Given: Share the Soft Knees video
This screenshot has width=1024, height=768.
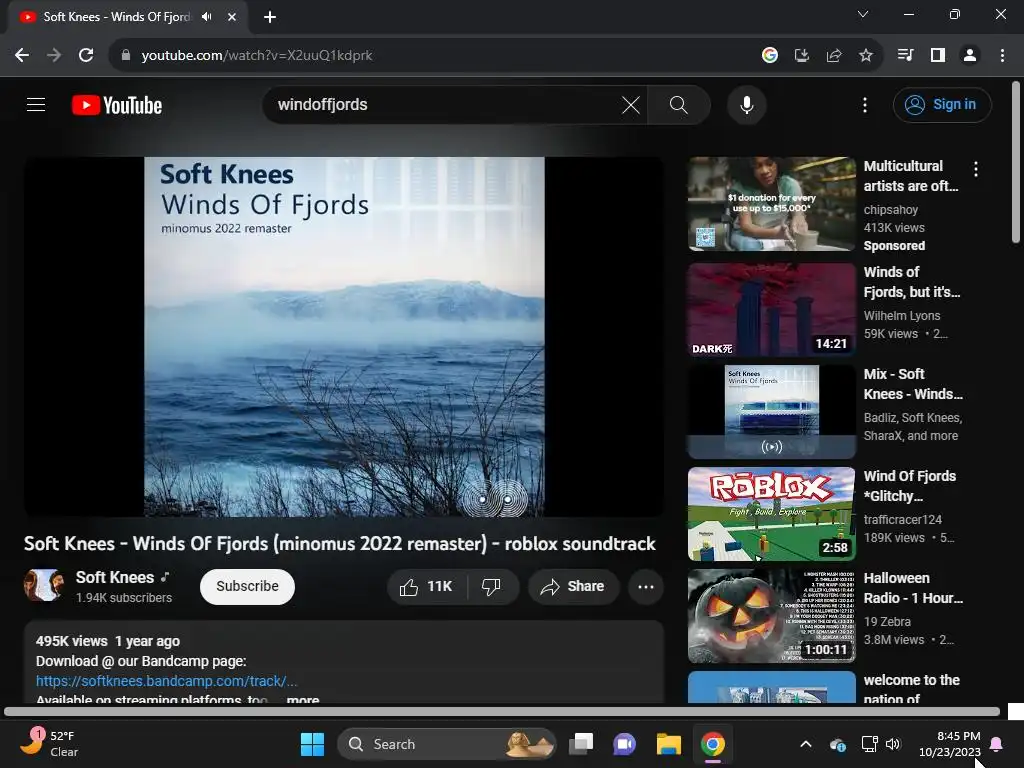Looking at the screenshot, I should point(573,586).
